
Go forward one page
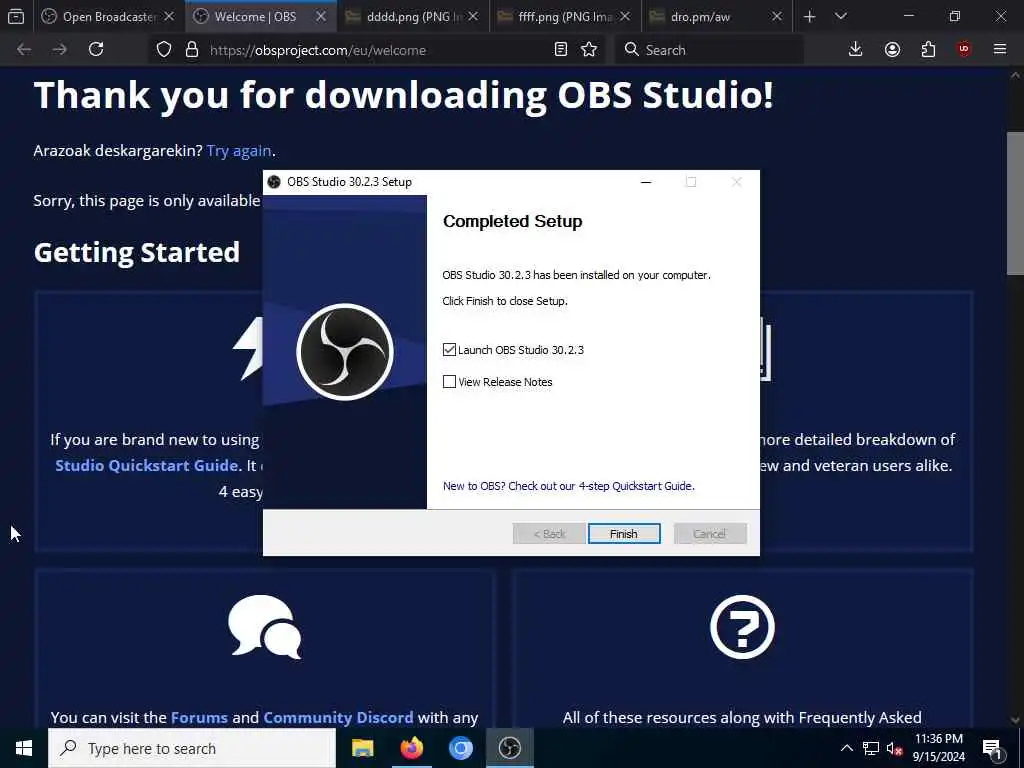click(x=59, y=50)
